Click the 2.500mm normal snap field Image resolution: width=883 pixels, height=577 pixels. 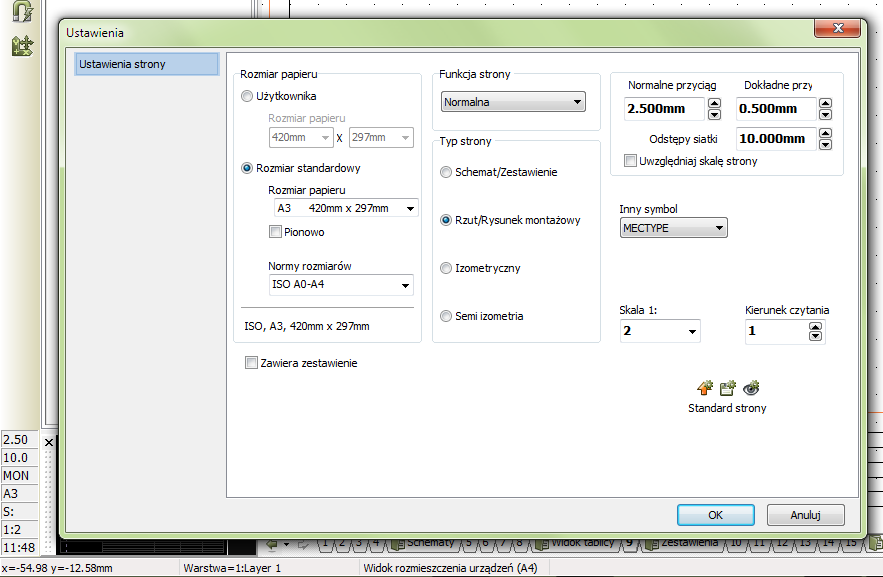pos(665,109)
